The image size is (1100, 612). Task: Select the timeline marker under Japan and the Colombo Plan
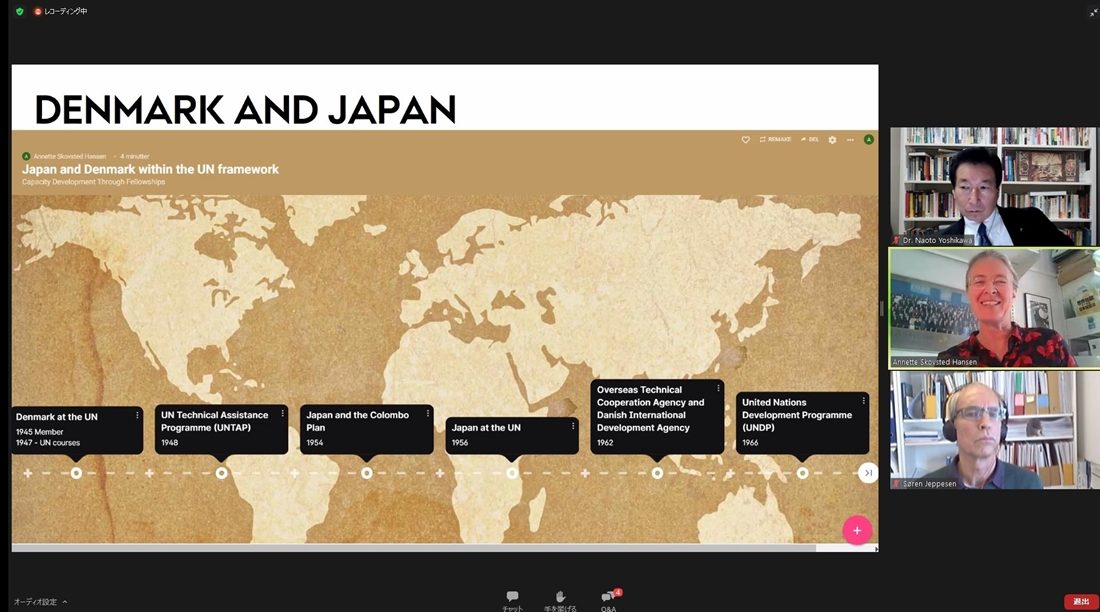click(x=366, y=473)
